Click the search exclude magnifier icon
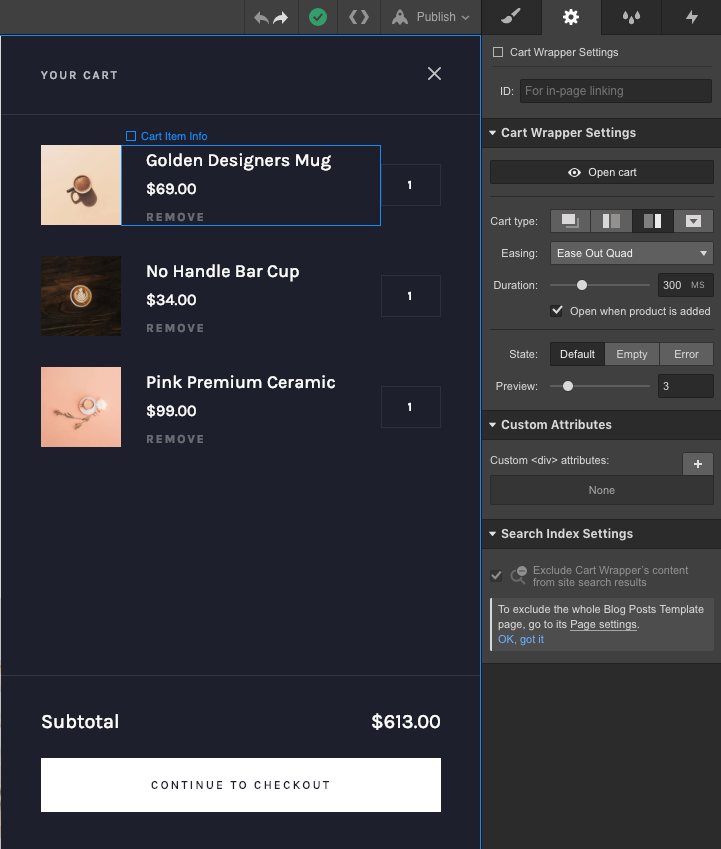The width and height of the screenshot is (721, 849). 519,575
